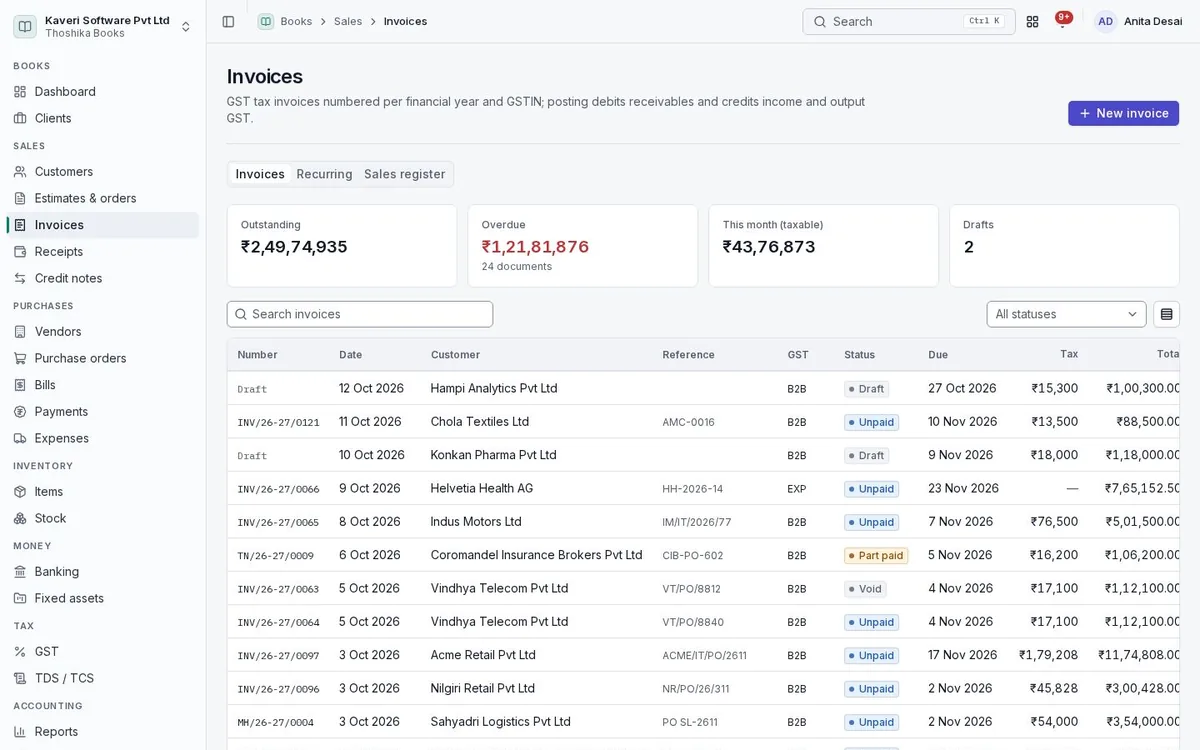Click the Void status badge

pyautogui.click(x=866, y=589)
